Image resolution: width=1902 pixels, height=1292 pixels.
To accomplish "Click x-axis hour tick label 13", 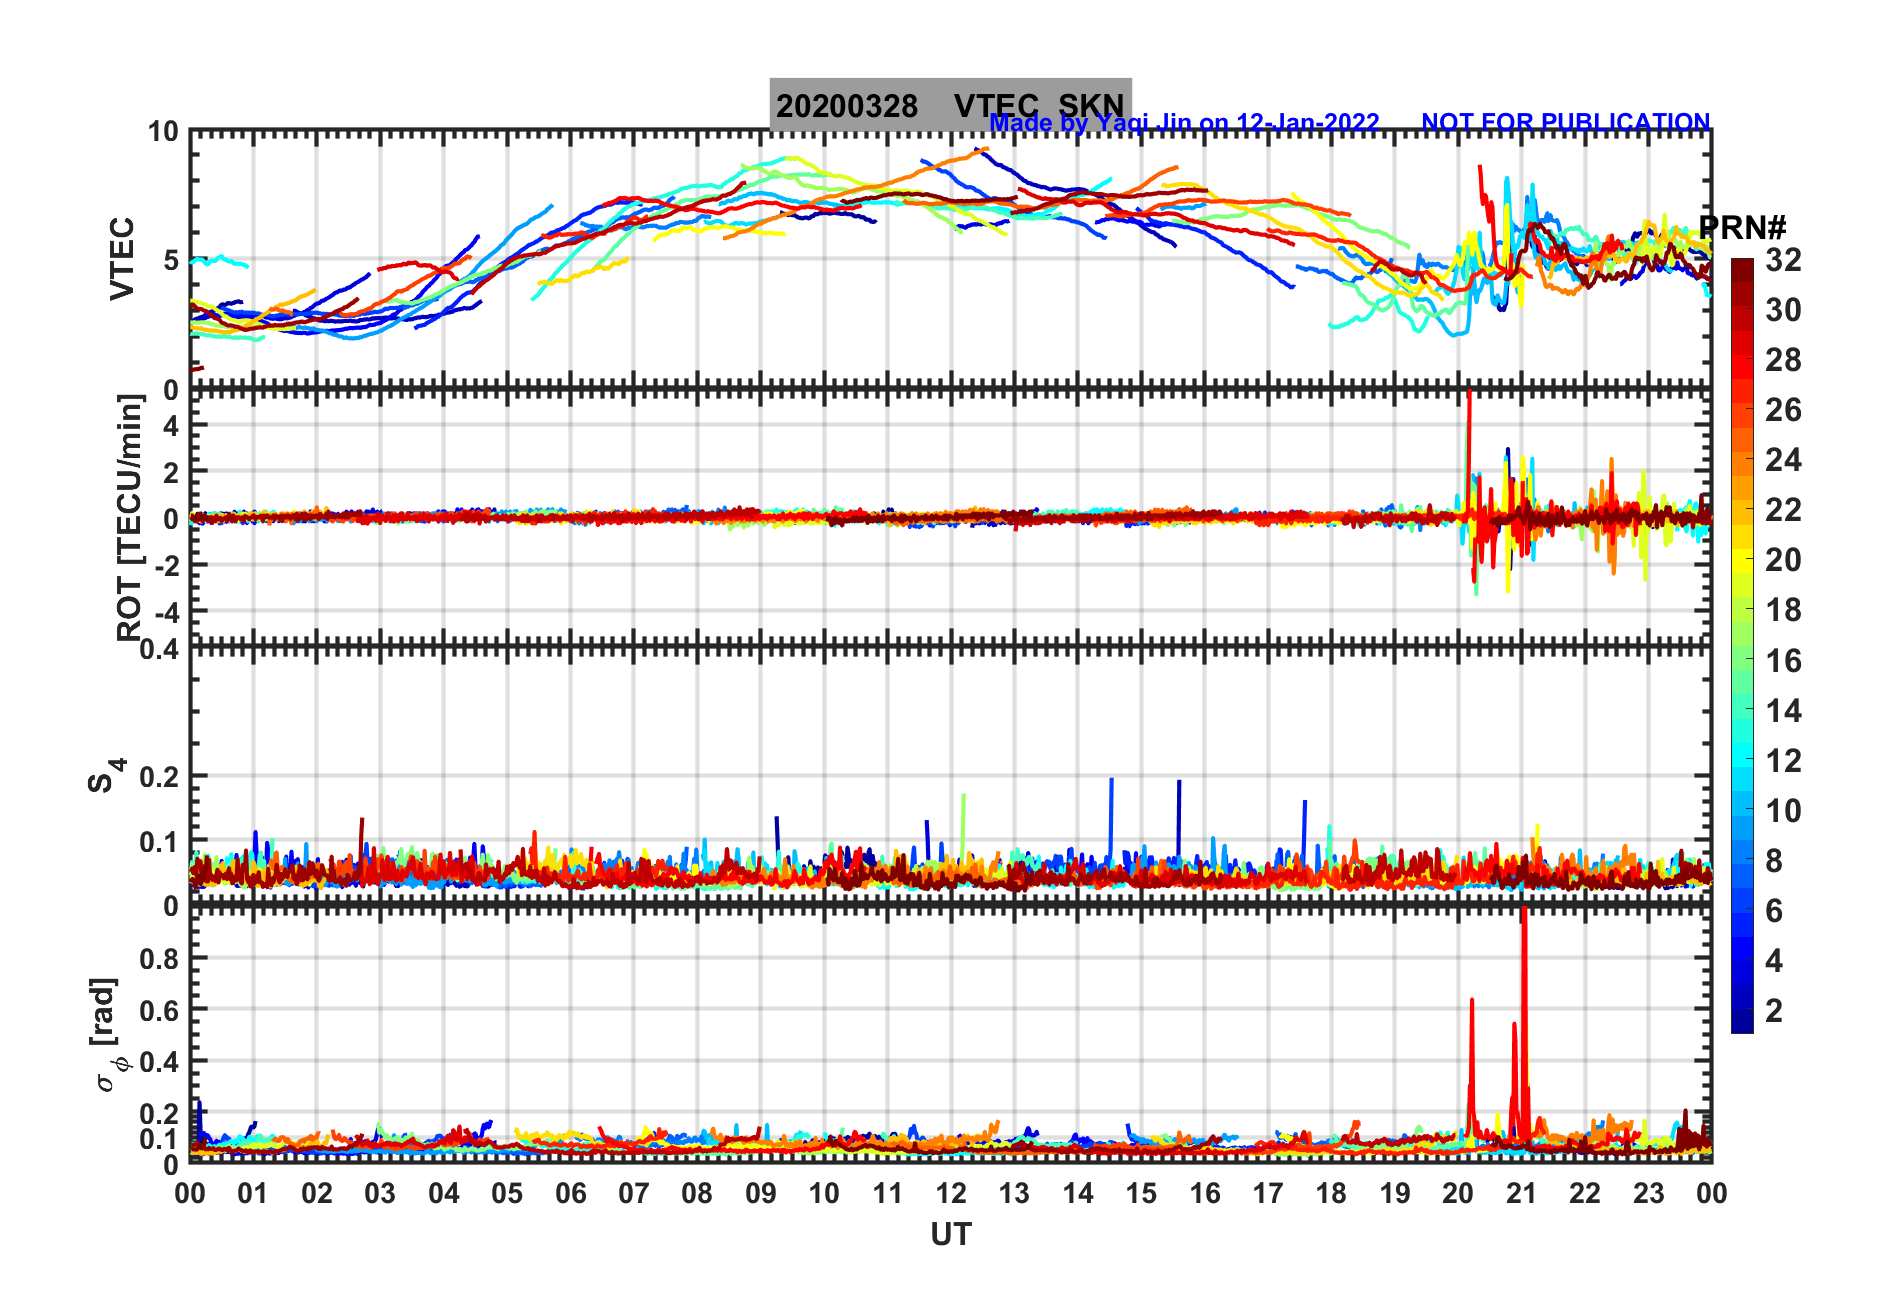I will tap(1014, 1193).
